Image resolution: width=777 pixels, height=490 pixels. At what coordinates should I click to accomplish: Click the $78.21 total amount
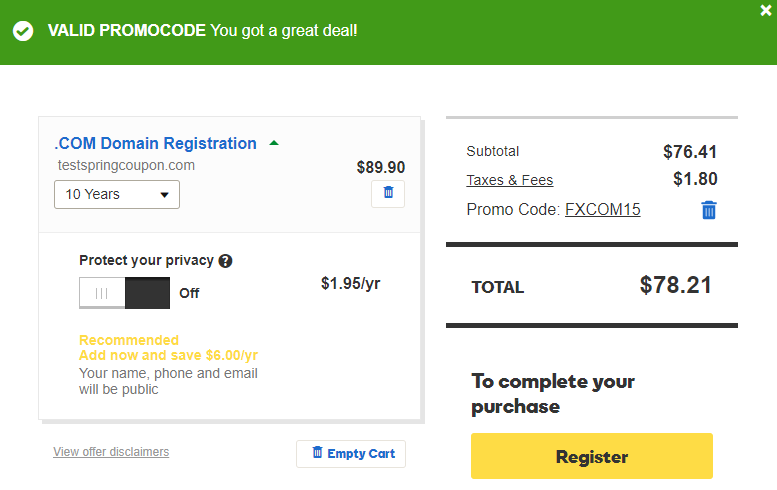(675, 285)
